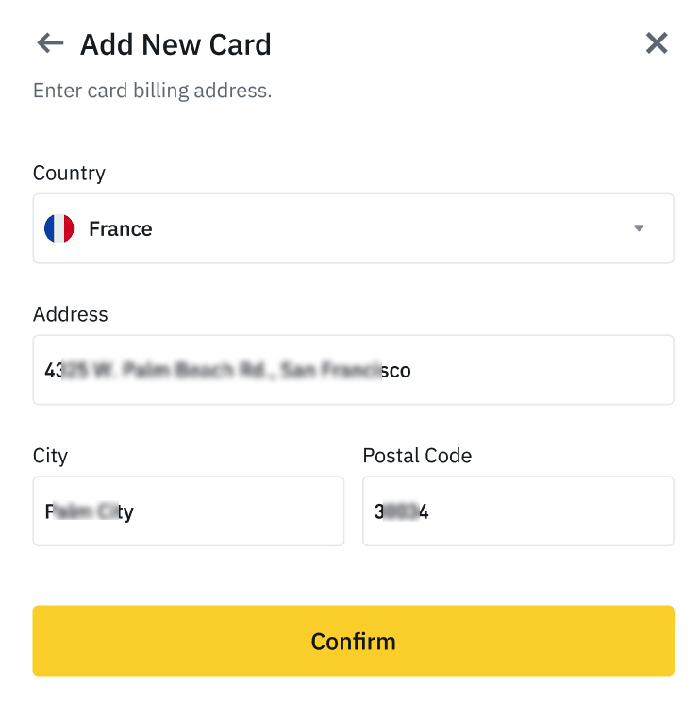Place cursor after final digit 4 in Postal Code
The image size is (700, 704).
[x=429, y=512]
